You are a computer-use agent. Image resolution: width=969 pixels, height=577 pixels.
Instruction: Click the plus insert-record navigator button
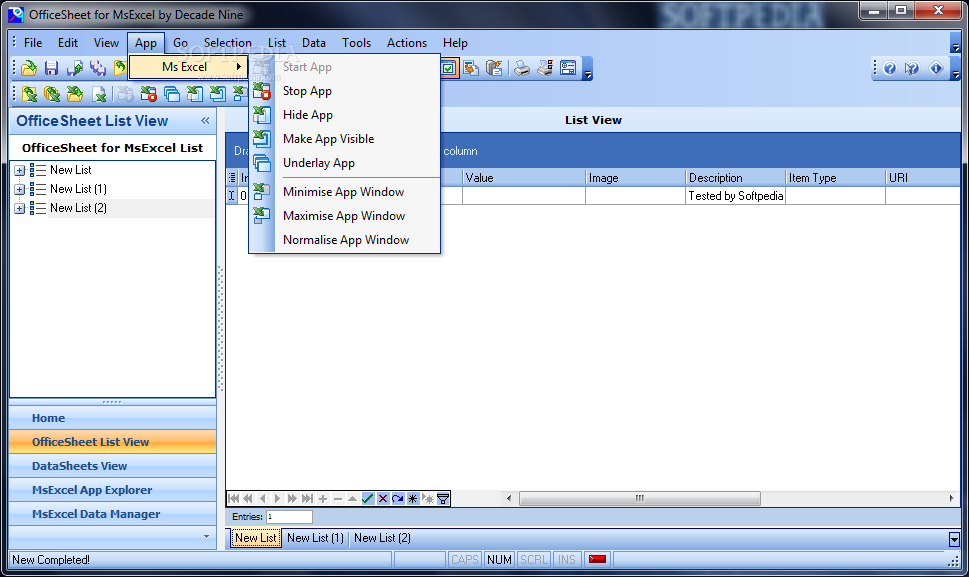323,499
